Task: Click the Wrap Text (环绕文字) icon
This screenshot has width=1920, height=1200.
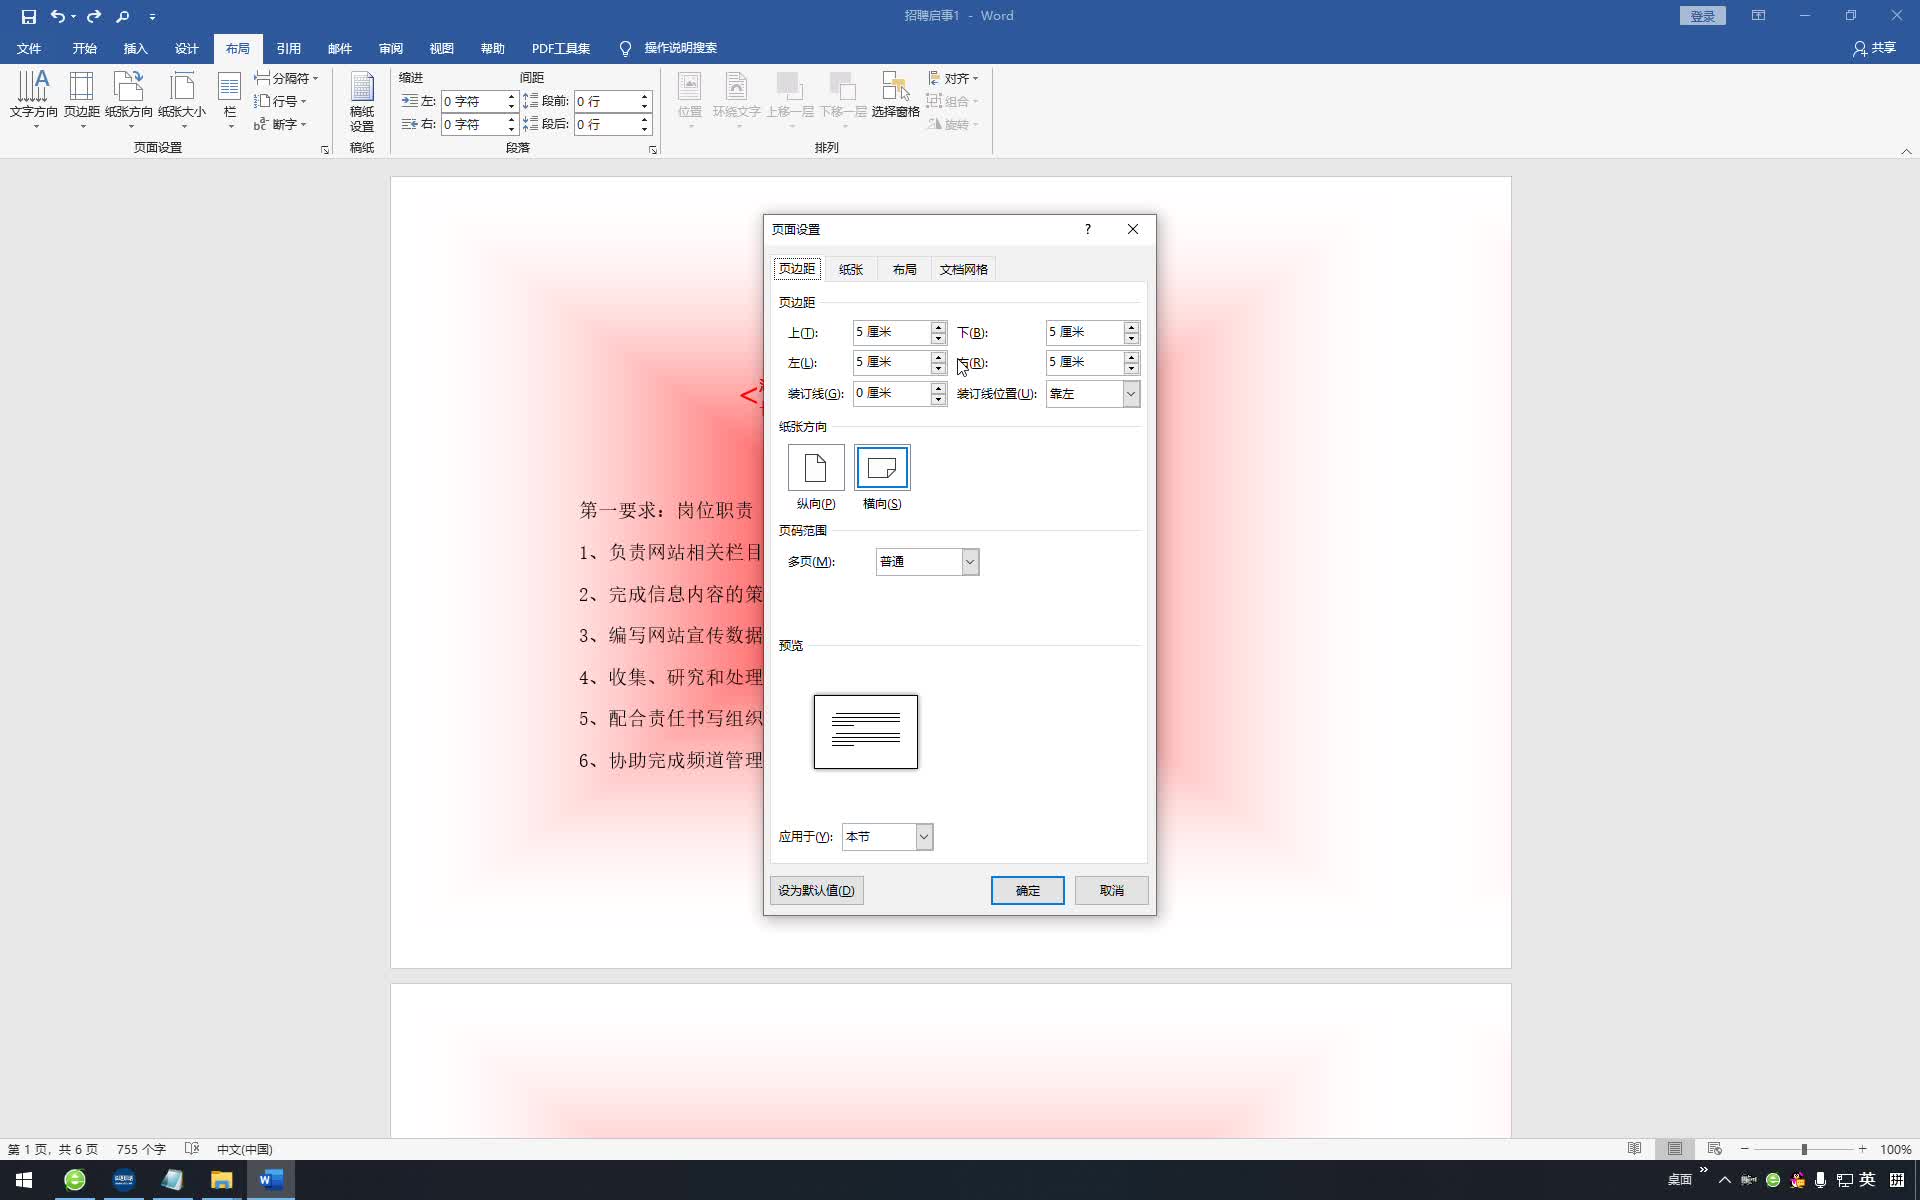Action: pos(737,98)
